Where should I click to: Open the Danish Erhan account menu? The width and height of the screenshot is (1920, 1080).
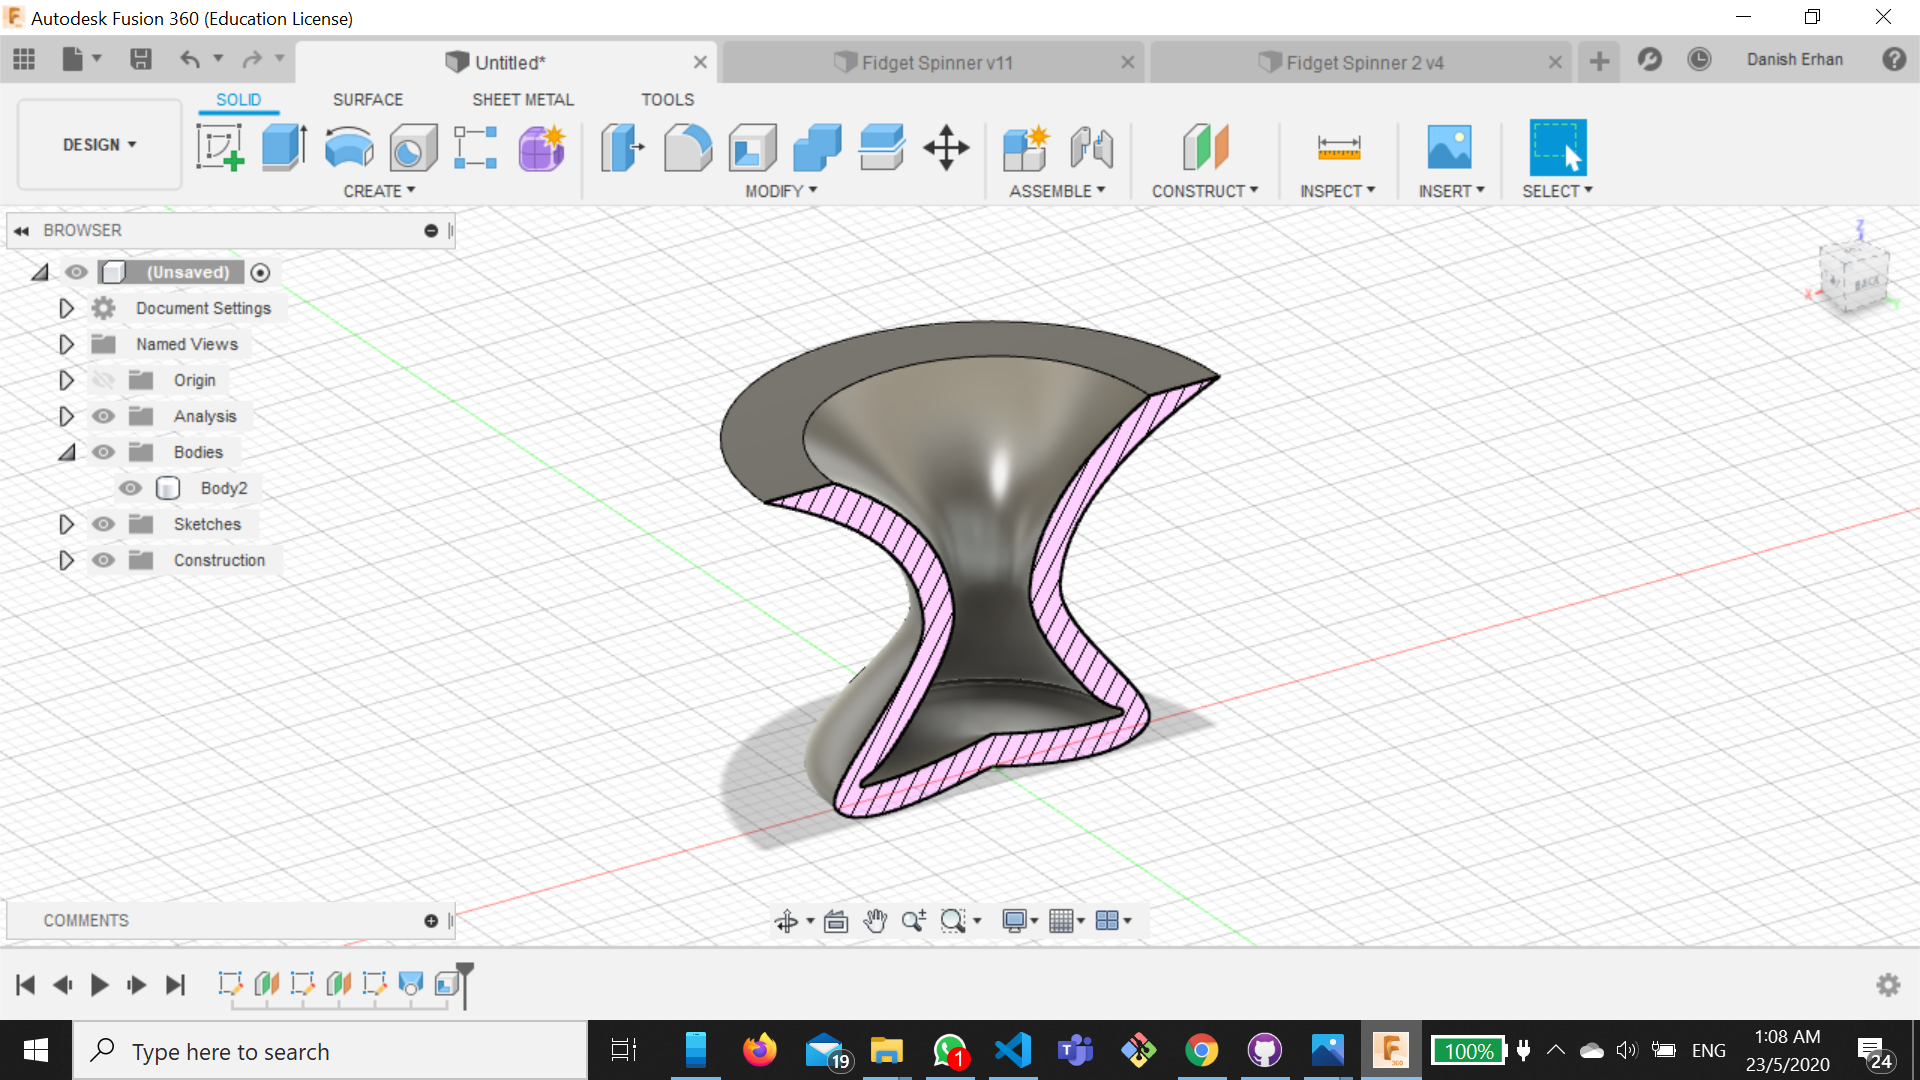(1795, 59)
